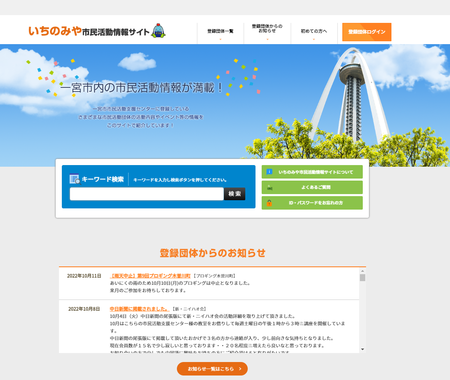Expand the 初めての方へ menu
The height and width of the screenshot is (380, 450).
(x=314, y=32)
